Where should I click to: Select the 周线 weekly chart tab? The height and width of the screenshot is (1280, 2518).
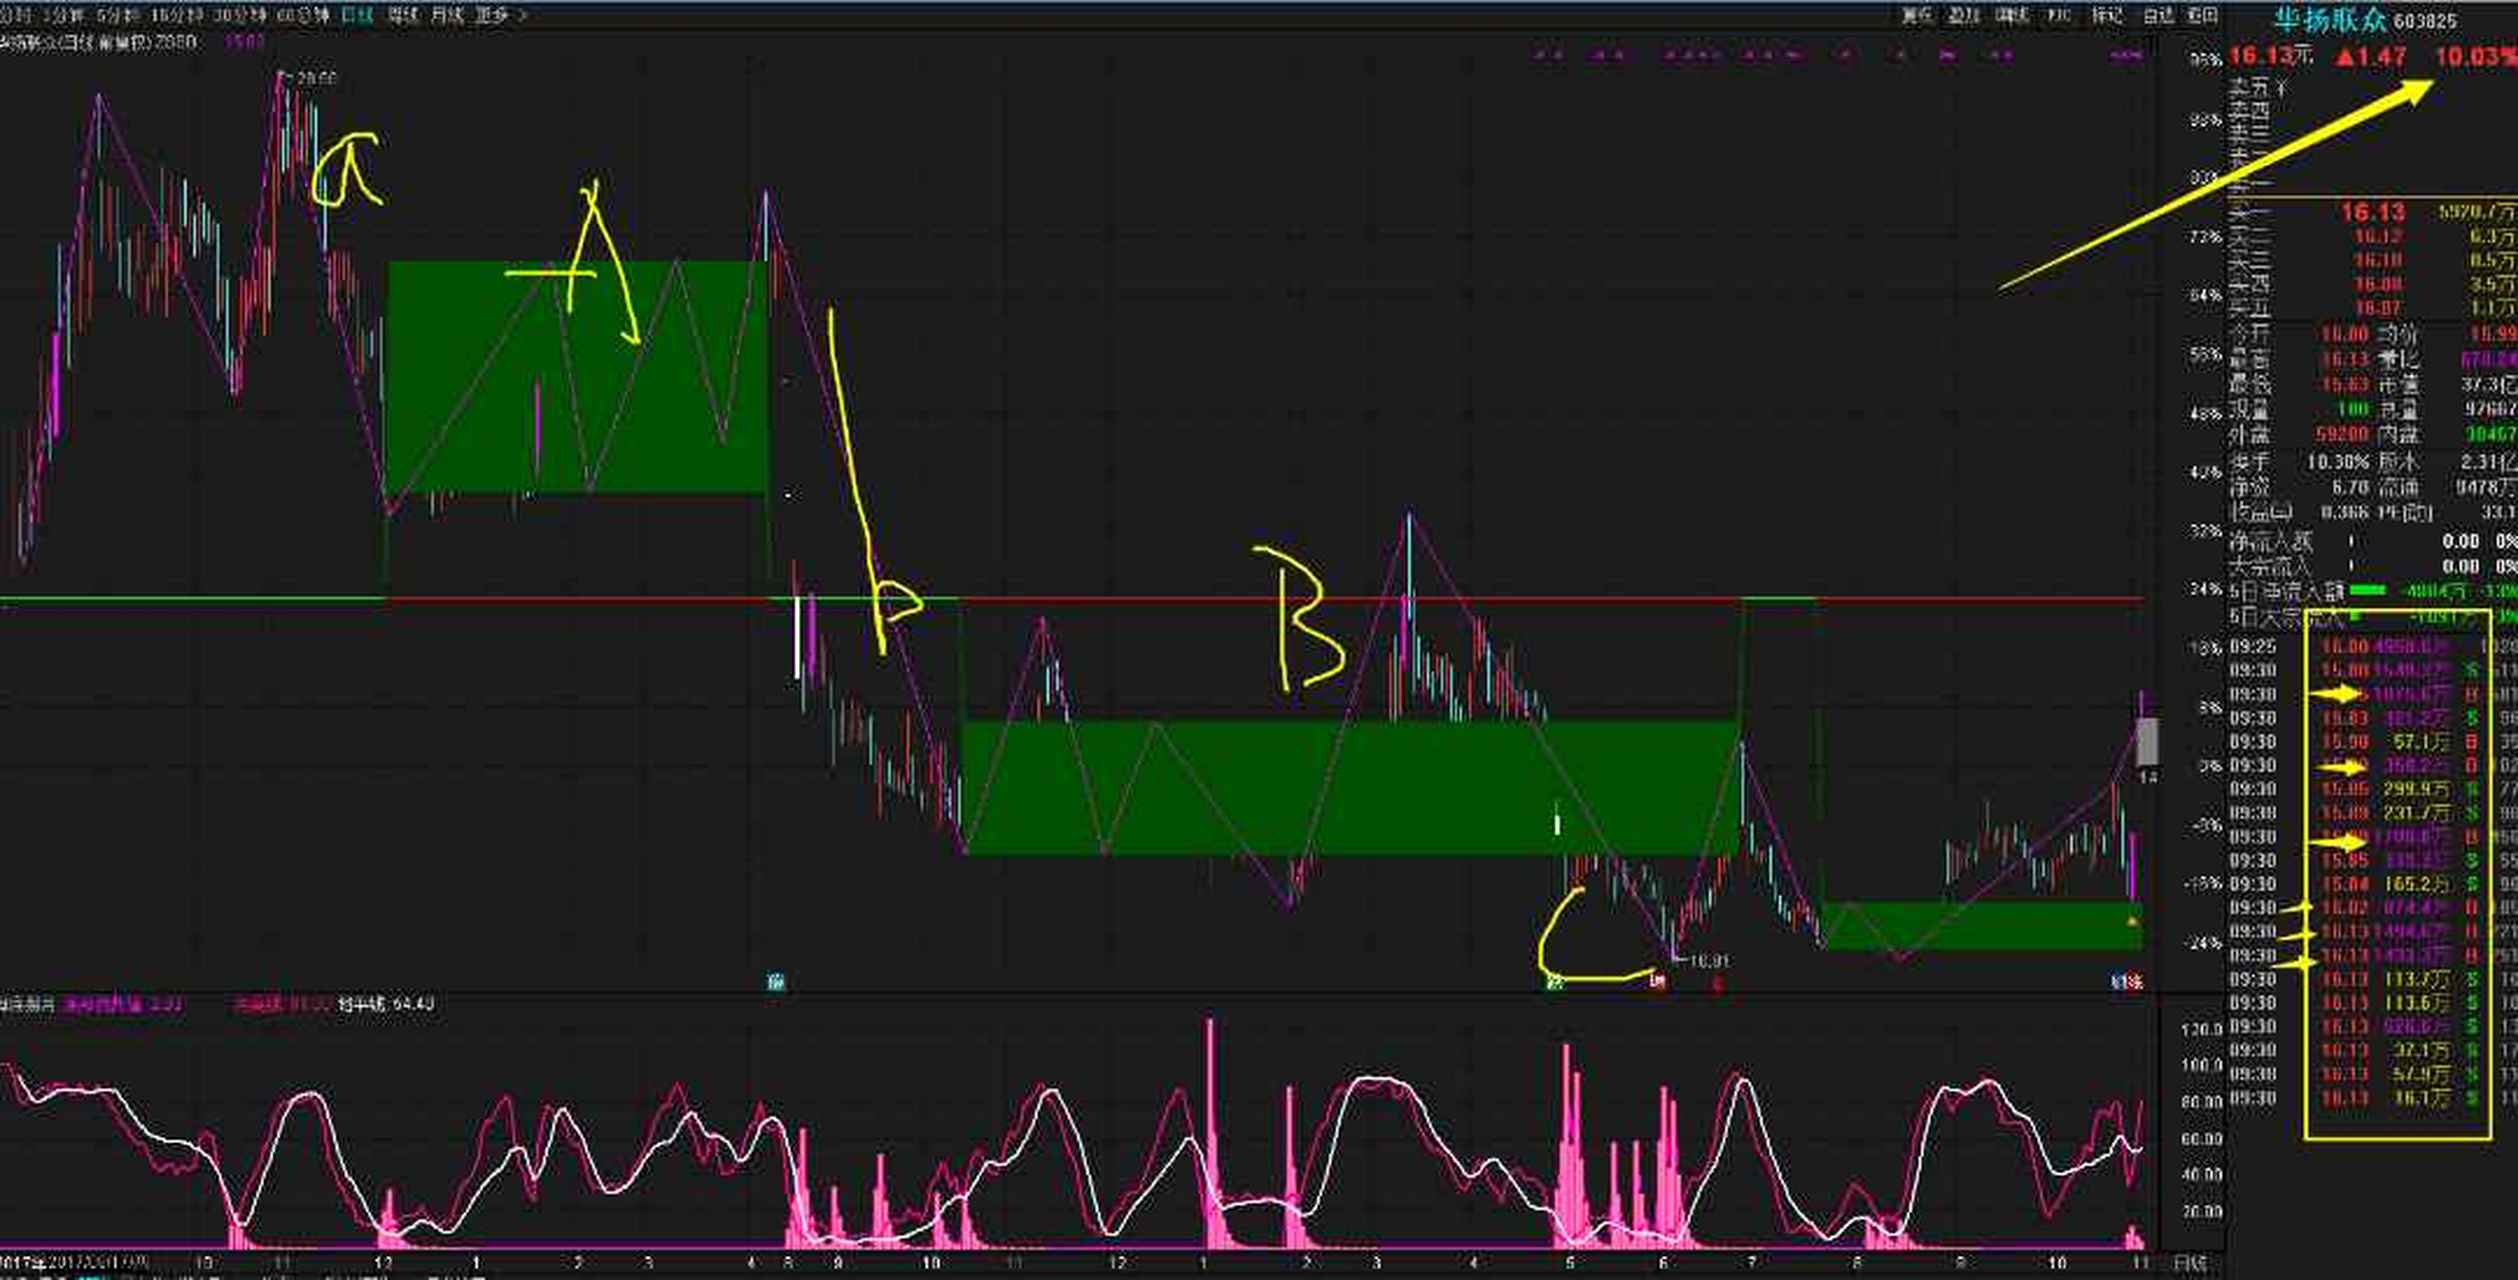point(403,16)
